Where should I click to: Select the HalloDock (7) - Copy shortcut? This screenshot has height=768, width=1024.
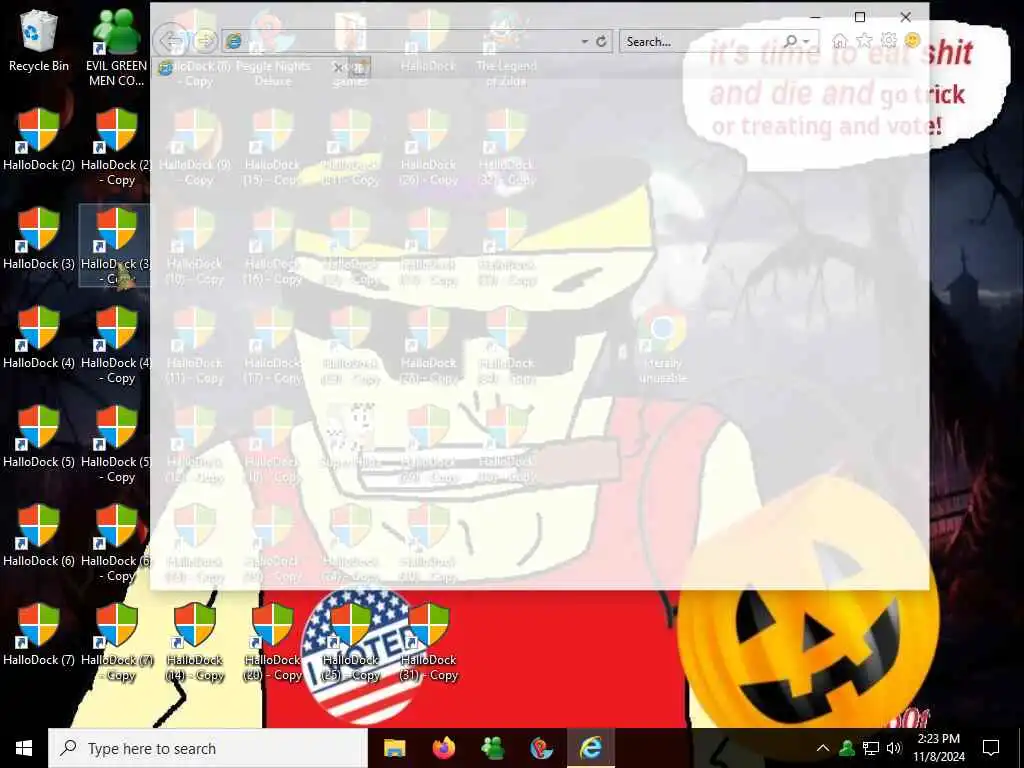click(x=116, y=643)
